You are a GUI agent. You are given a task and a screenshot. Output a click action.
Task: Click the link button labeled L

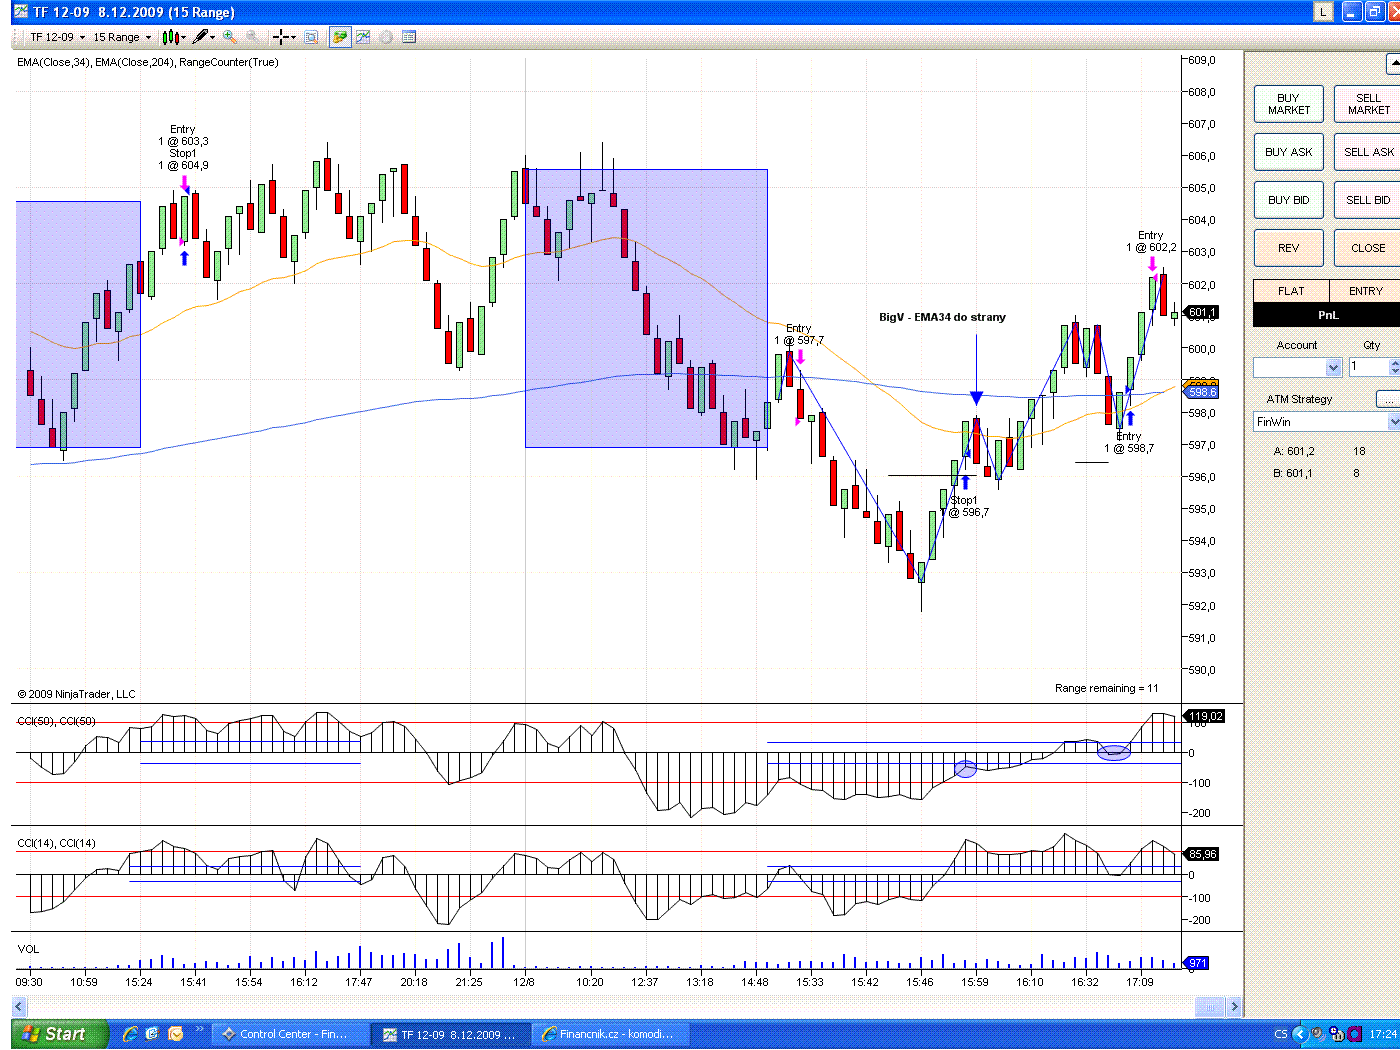point(1323,12)
